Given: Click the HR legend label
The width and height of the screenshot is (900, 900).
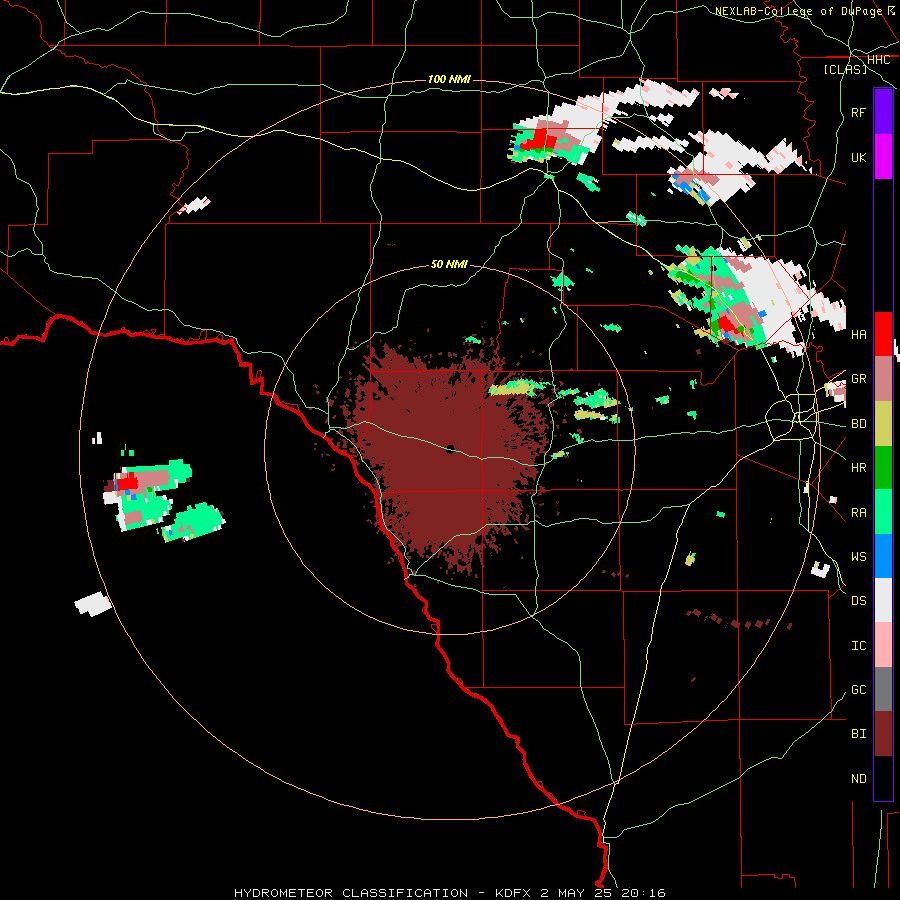Looking at the screenshot, I should (858, 468).
